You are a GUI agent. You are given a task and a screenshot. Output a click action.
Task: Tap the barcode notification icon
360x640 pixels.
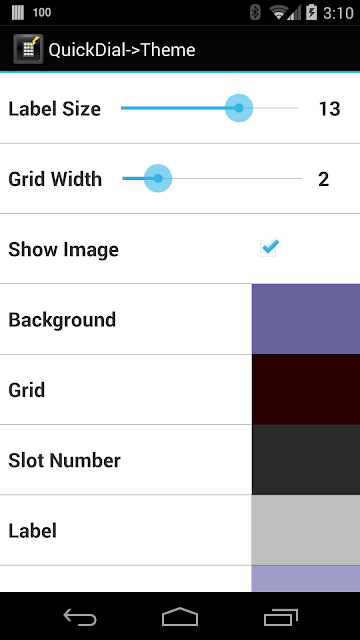pyautogui.click(x=18, y=13)
